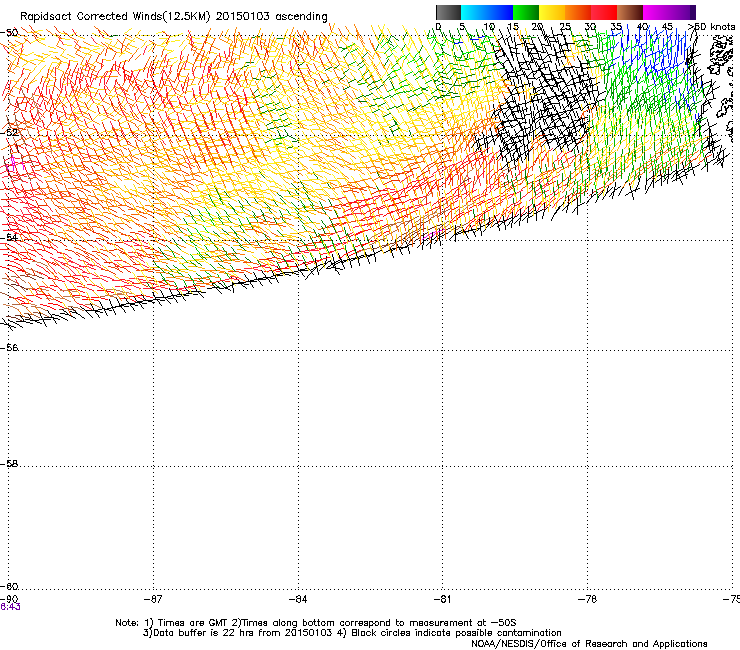This screenshot has height=650, width=740.
Task: Click the chart title 'Rapidsact Corrected Winds(12.5KM)'
Action: (115, 17)
